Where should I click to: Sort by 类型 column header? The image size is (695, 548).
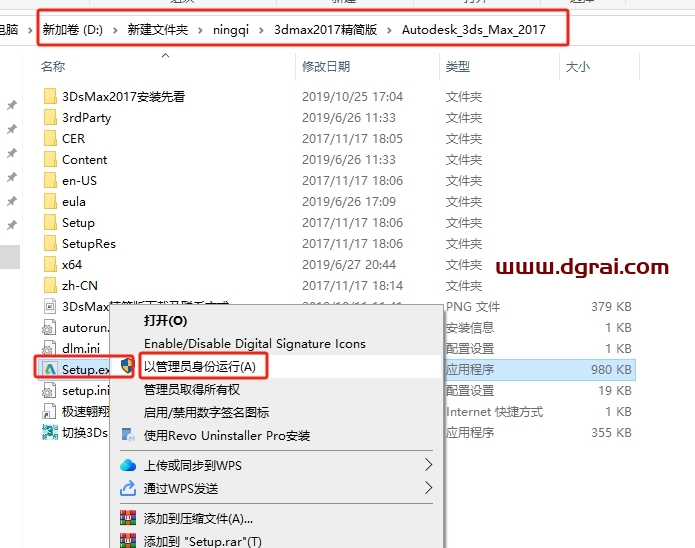[x=457, y=67]
